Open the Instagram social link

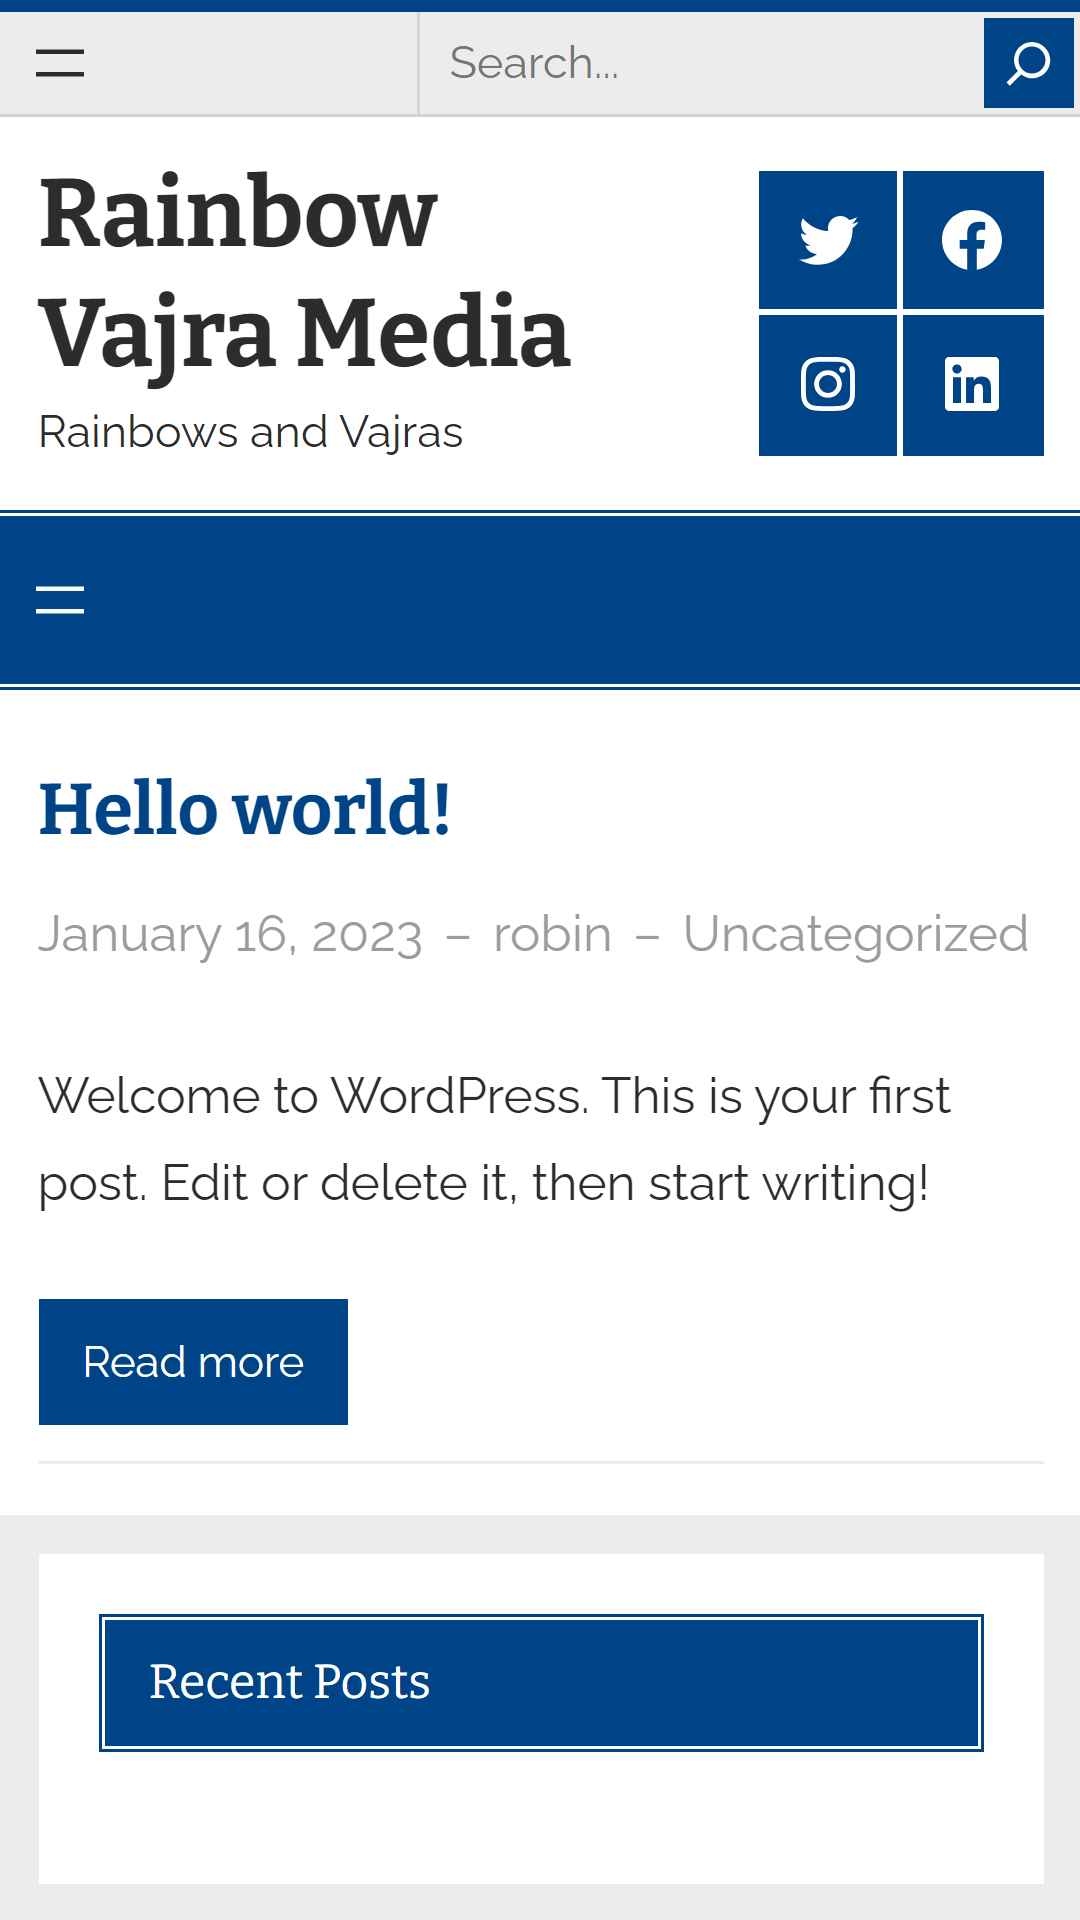click(828, 385)
